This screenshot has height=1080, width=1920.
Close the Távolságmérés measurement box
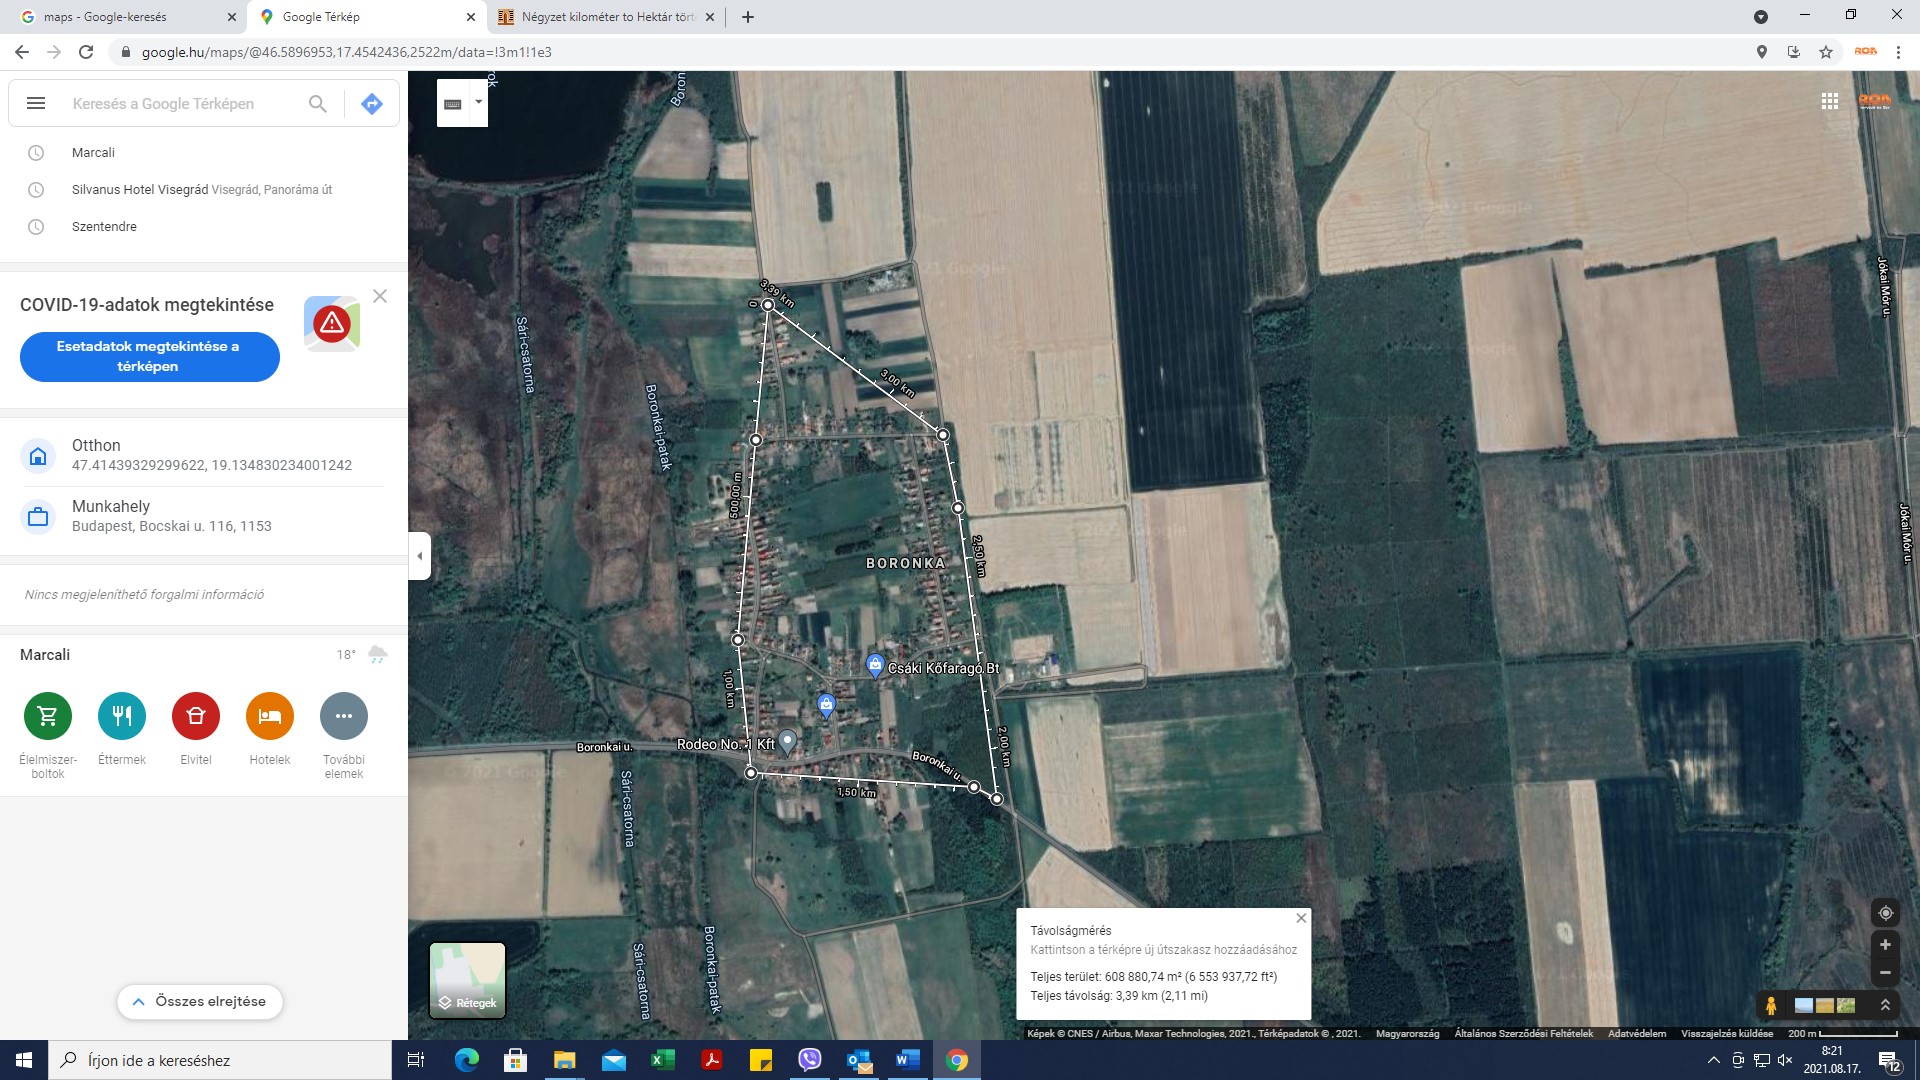pos(1301,918)
